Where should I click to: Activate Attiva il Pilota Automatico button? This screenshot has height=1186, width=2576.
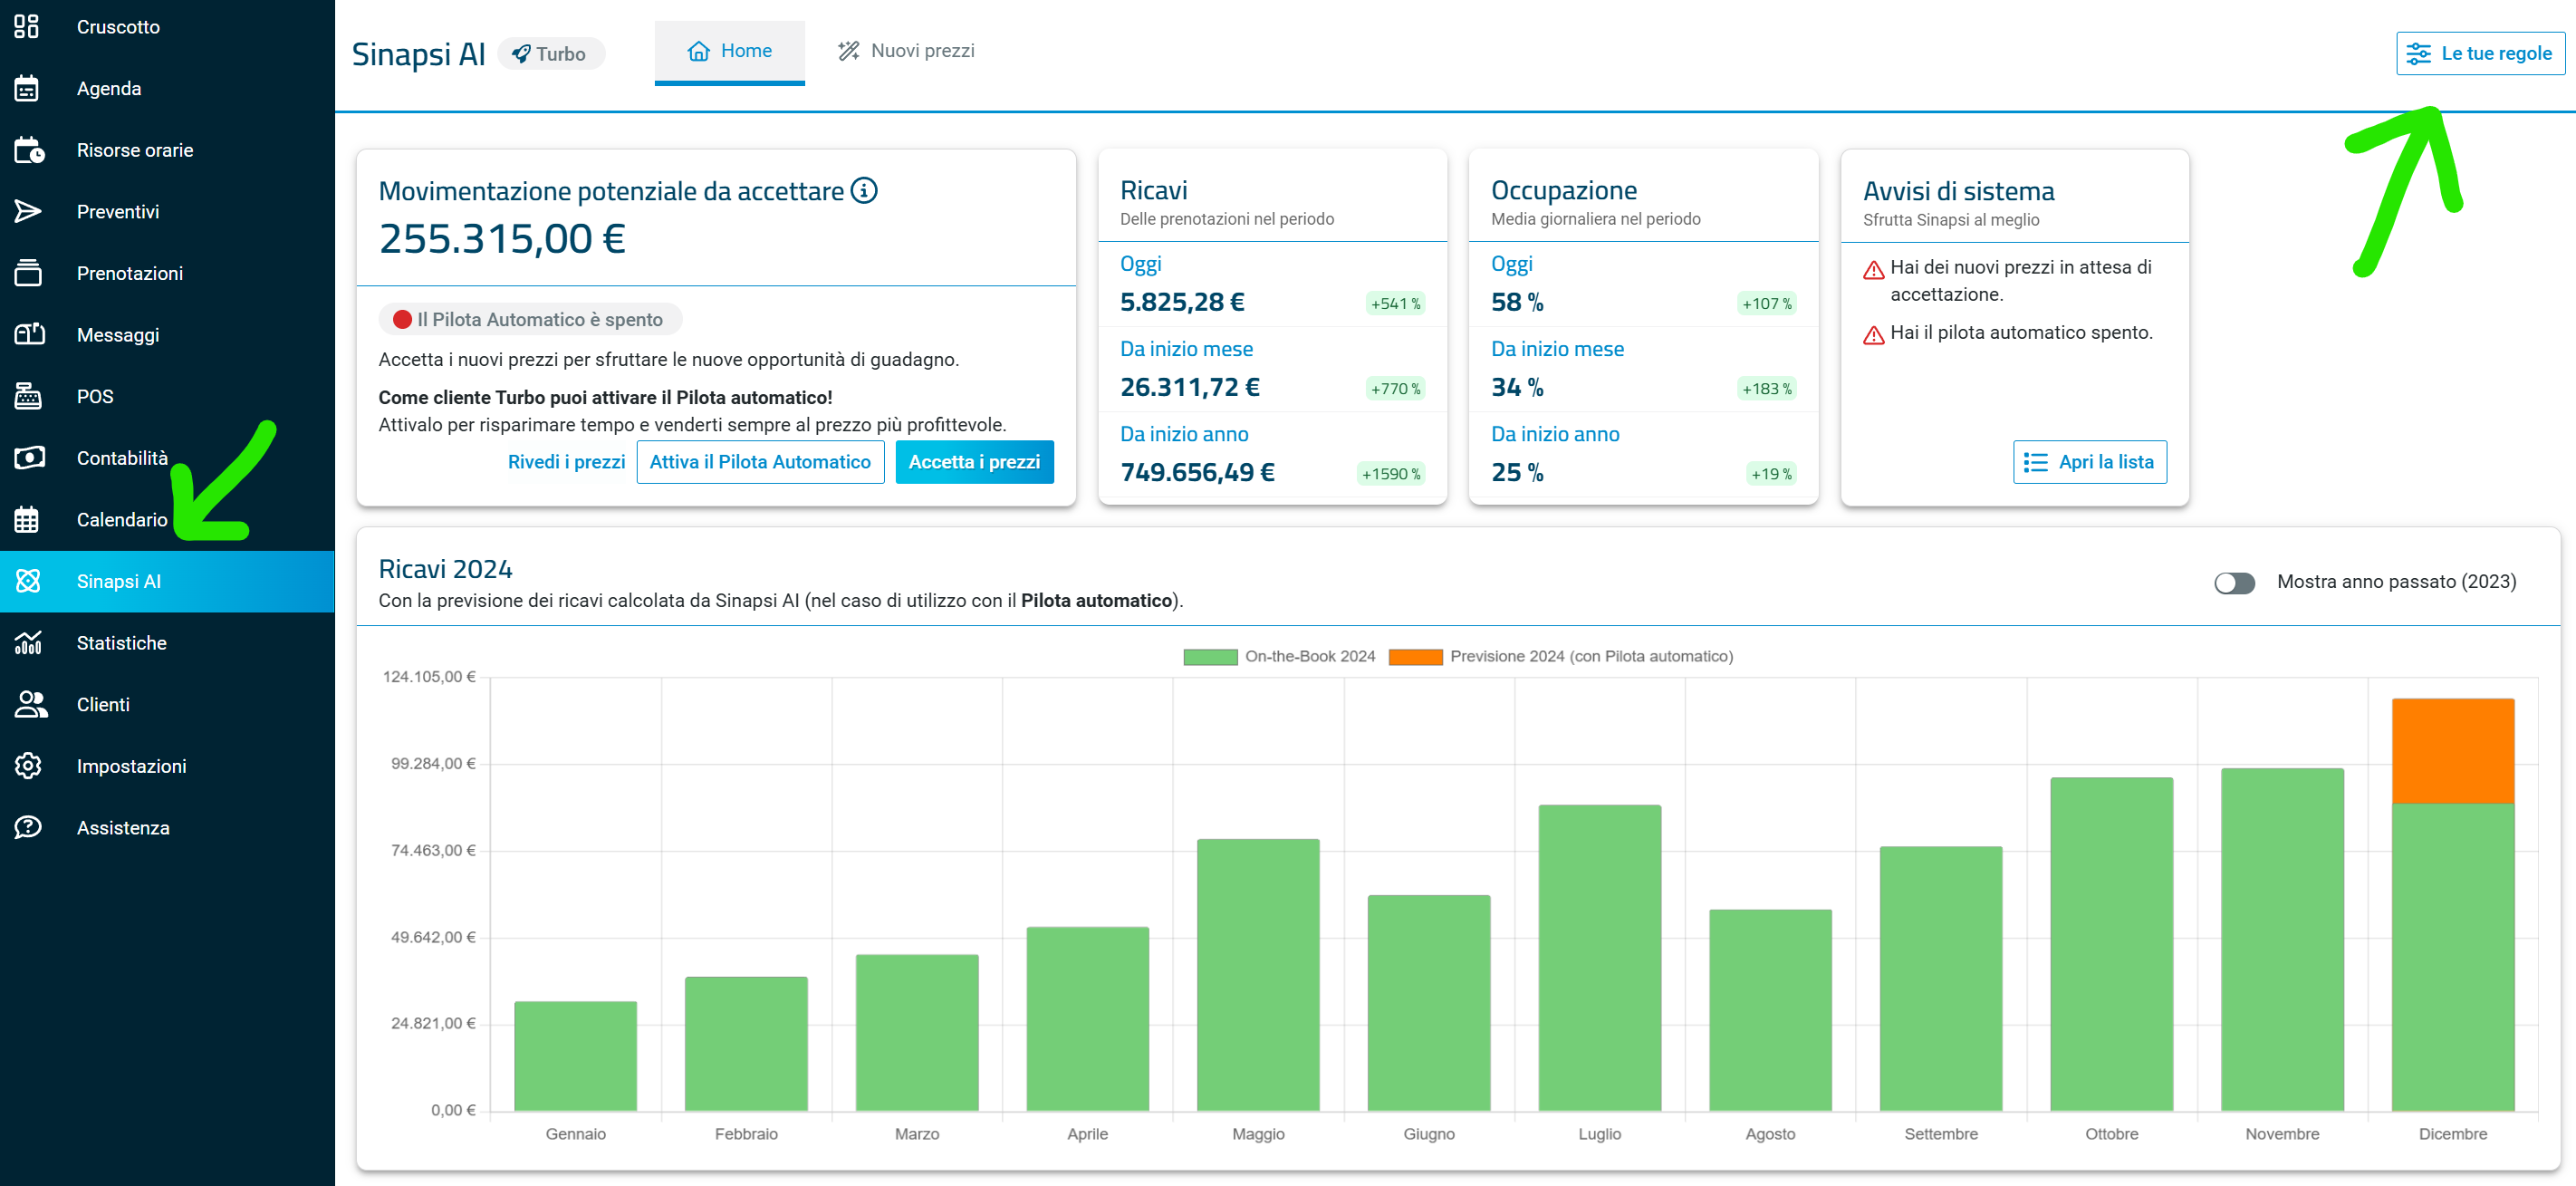click(760, 462)
